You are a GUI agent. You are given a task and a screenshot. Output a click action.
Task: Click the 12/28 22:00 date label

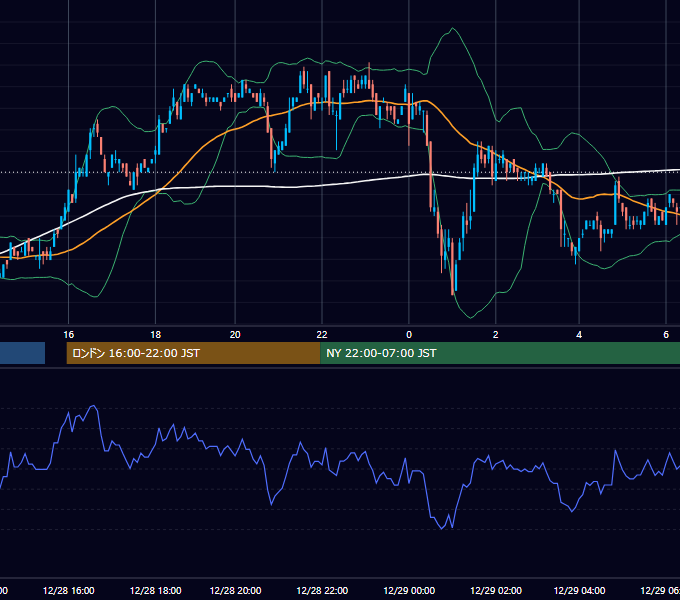(x=322, y=590)
